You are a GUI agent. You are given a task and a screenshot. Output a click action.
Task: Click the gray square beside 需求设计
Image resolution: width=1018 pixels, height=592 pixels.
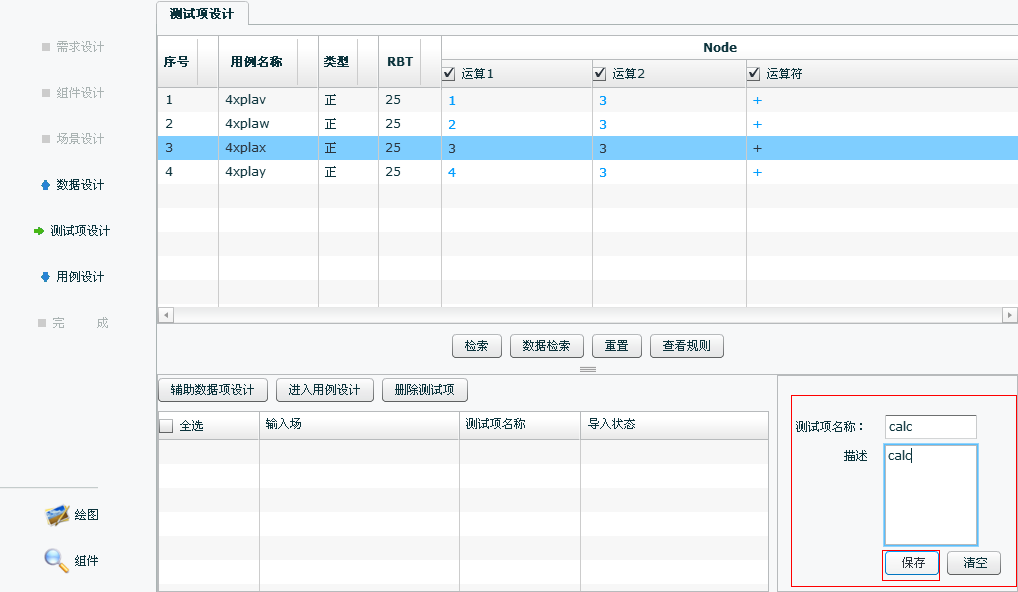45,47
